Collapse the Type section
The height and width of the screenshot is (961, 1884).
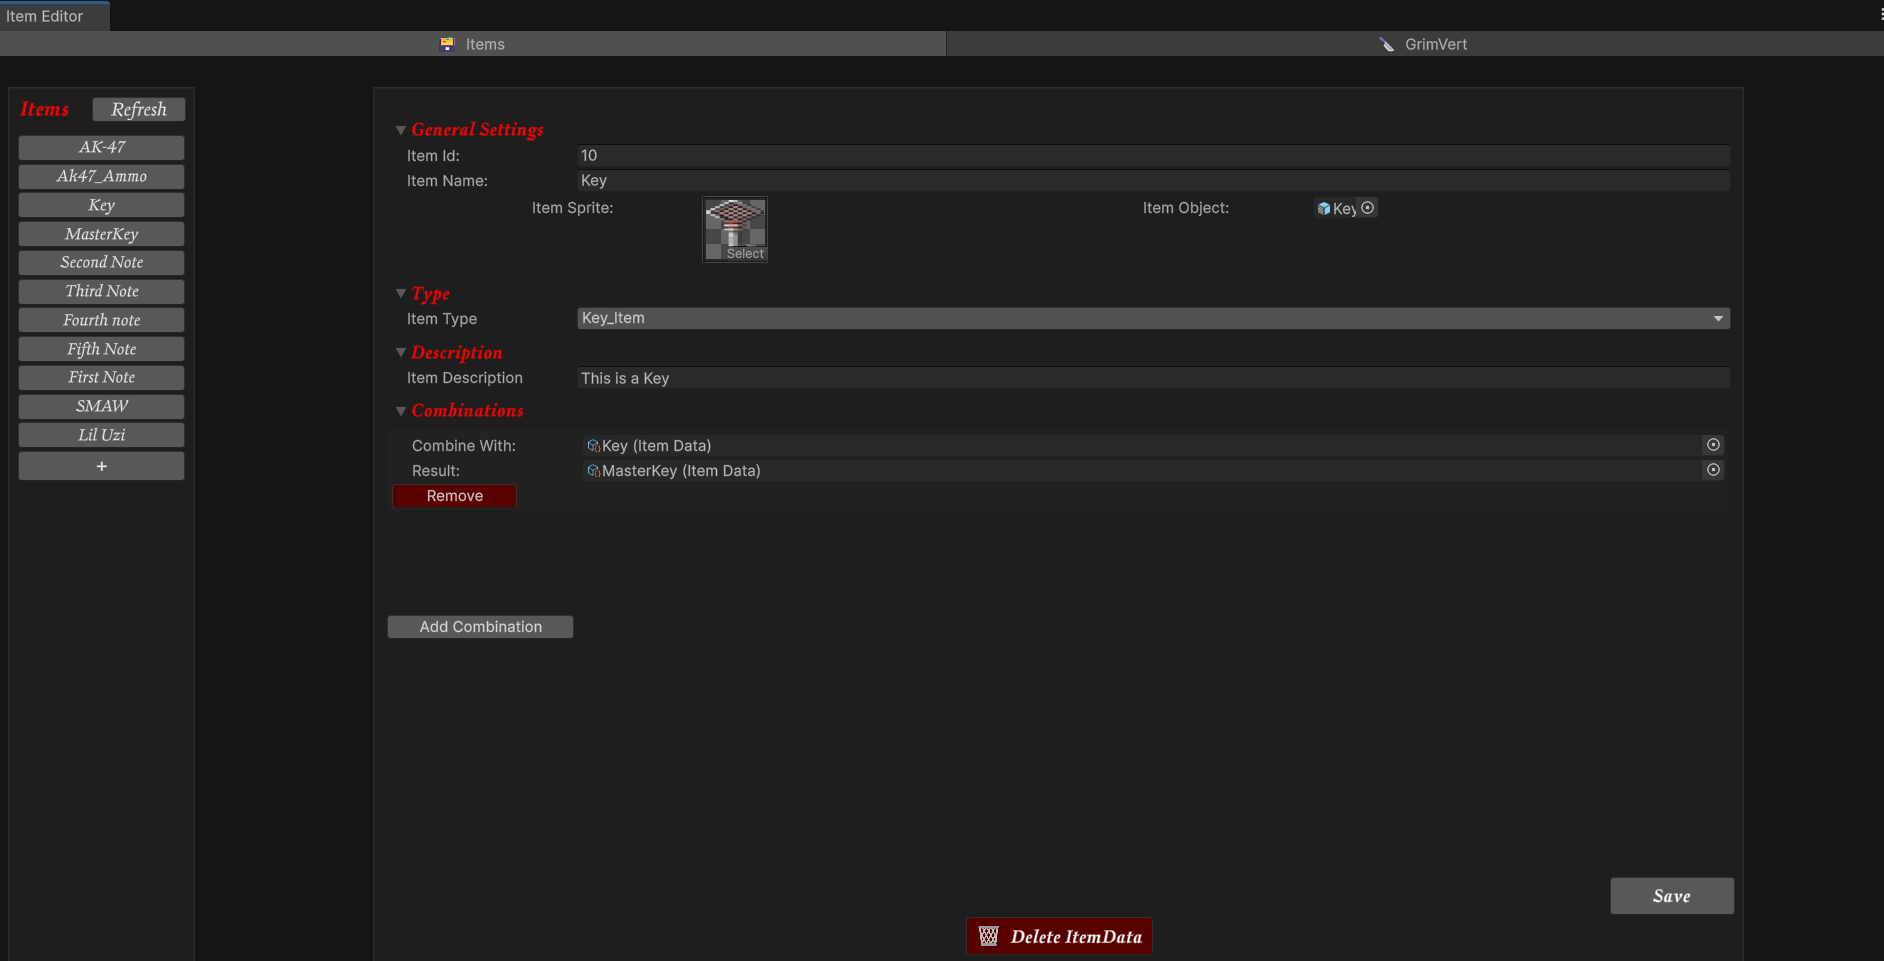point(401,294)
